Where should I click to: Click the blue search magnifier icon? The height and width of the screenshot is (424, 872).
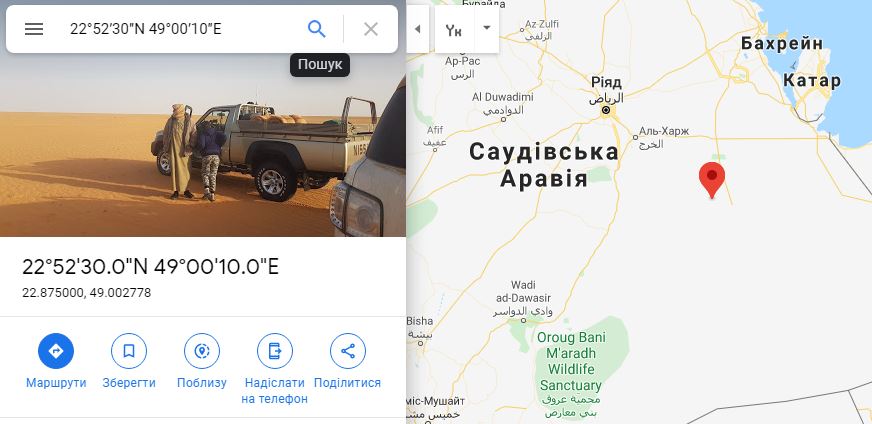316,29
